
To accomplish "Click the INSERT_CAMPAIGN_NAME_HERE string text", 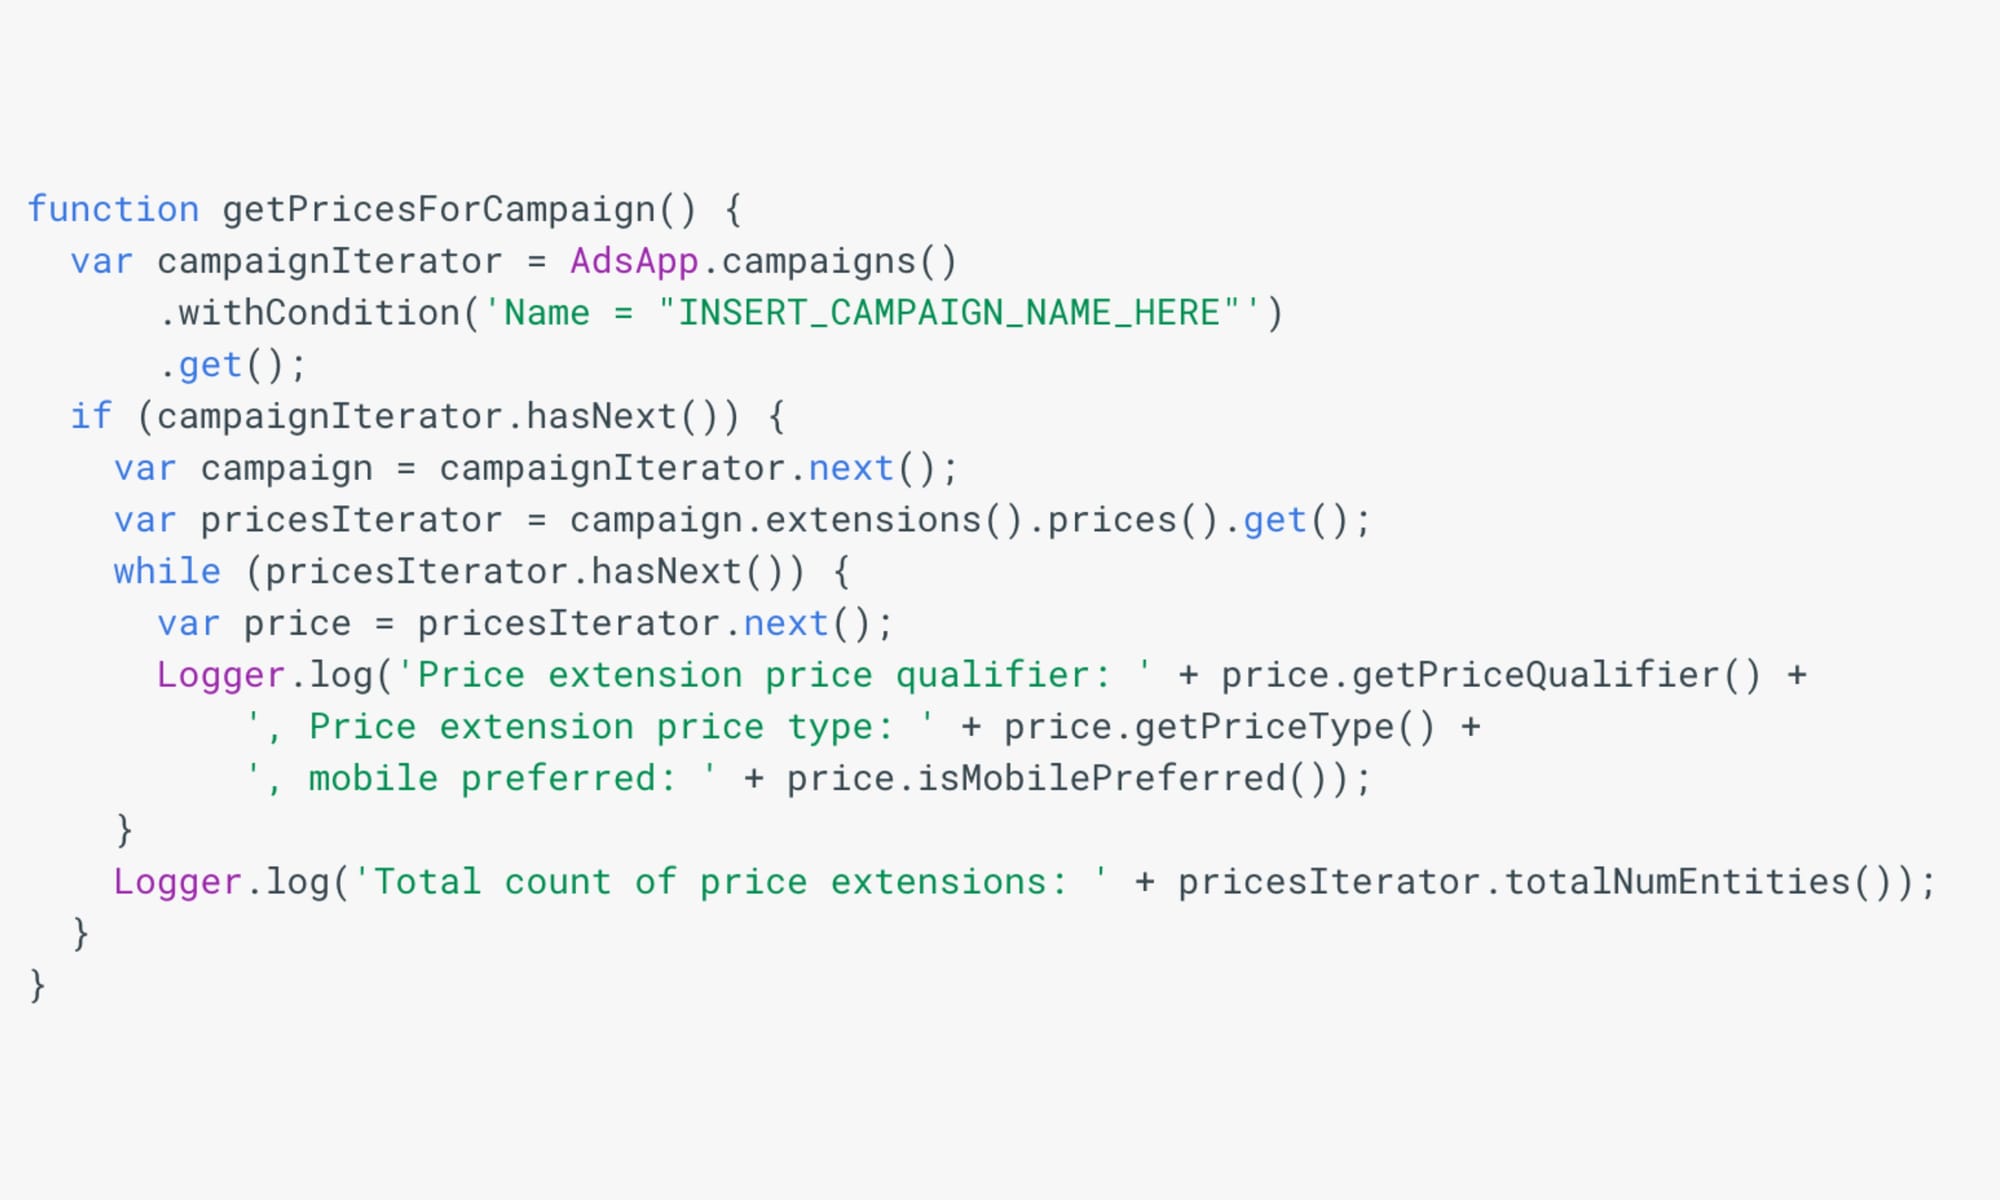I will click(x=949, y=314).
